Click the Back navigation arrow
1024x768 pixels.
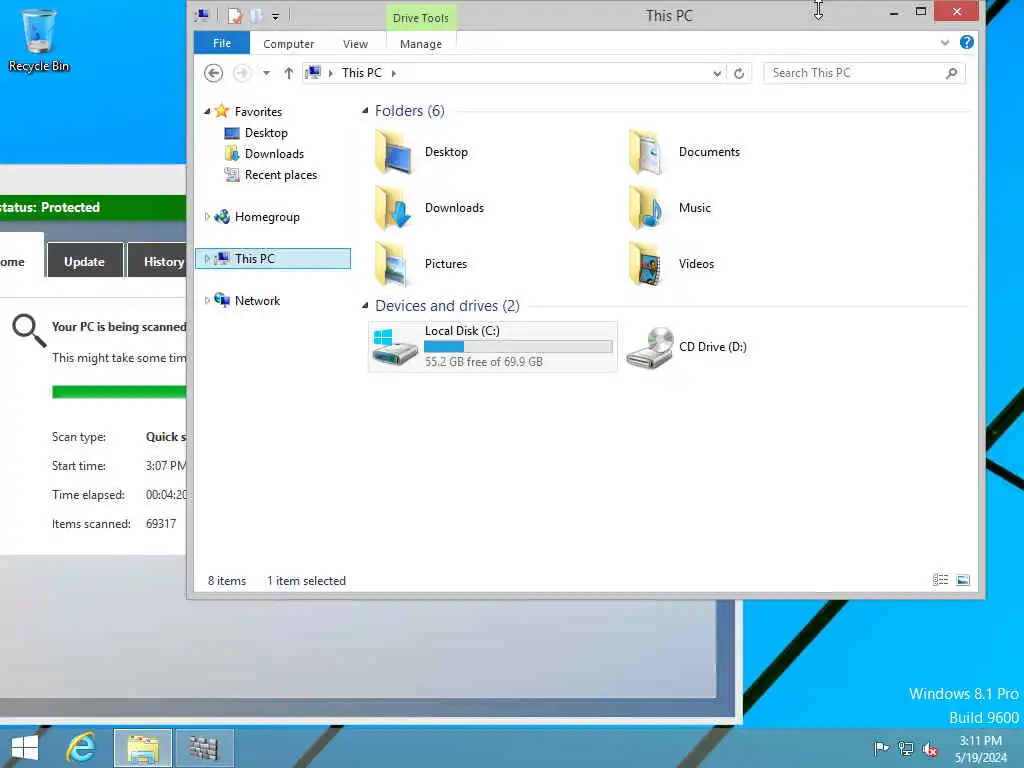(x=214, y=73)
